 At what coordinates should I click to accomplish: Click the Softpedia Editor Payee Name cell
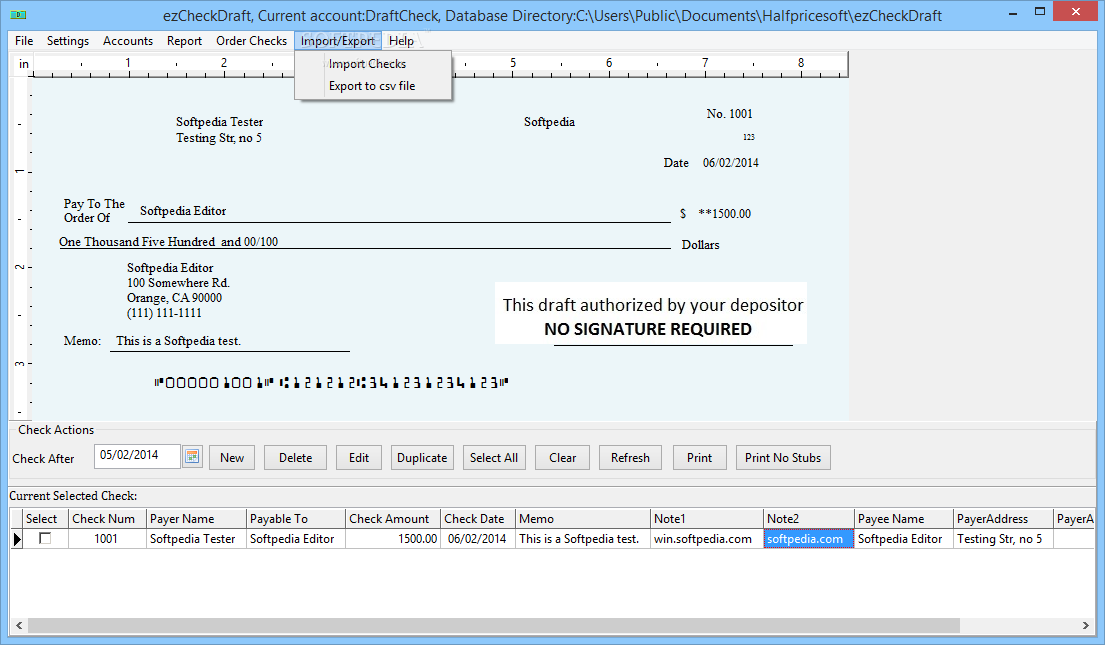click(x=903, y=539)
